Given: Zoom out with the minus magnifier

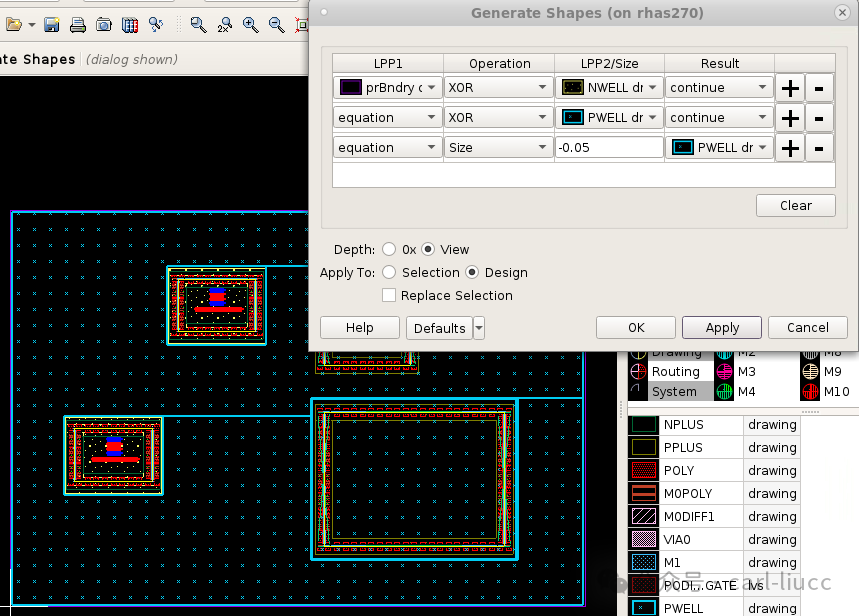Looking at the screenshot, I should (x=277, y=25).
